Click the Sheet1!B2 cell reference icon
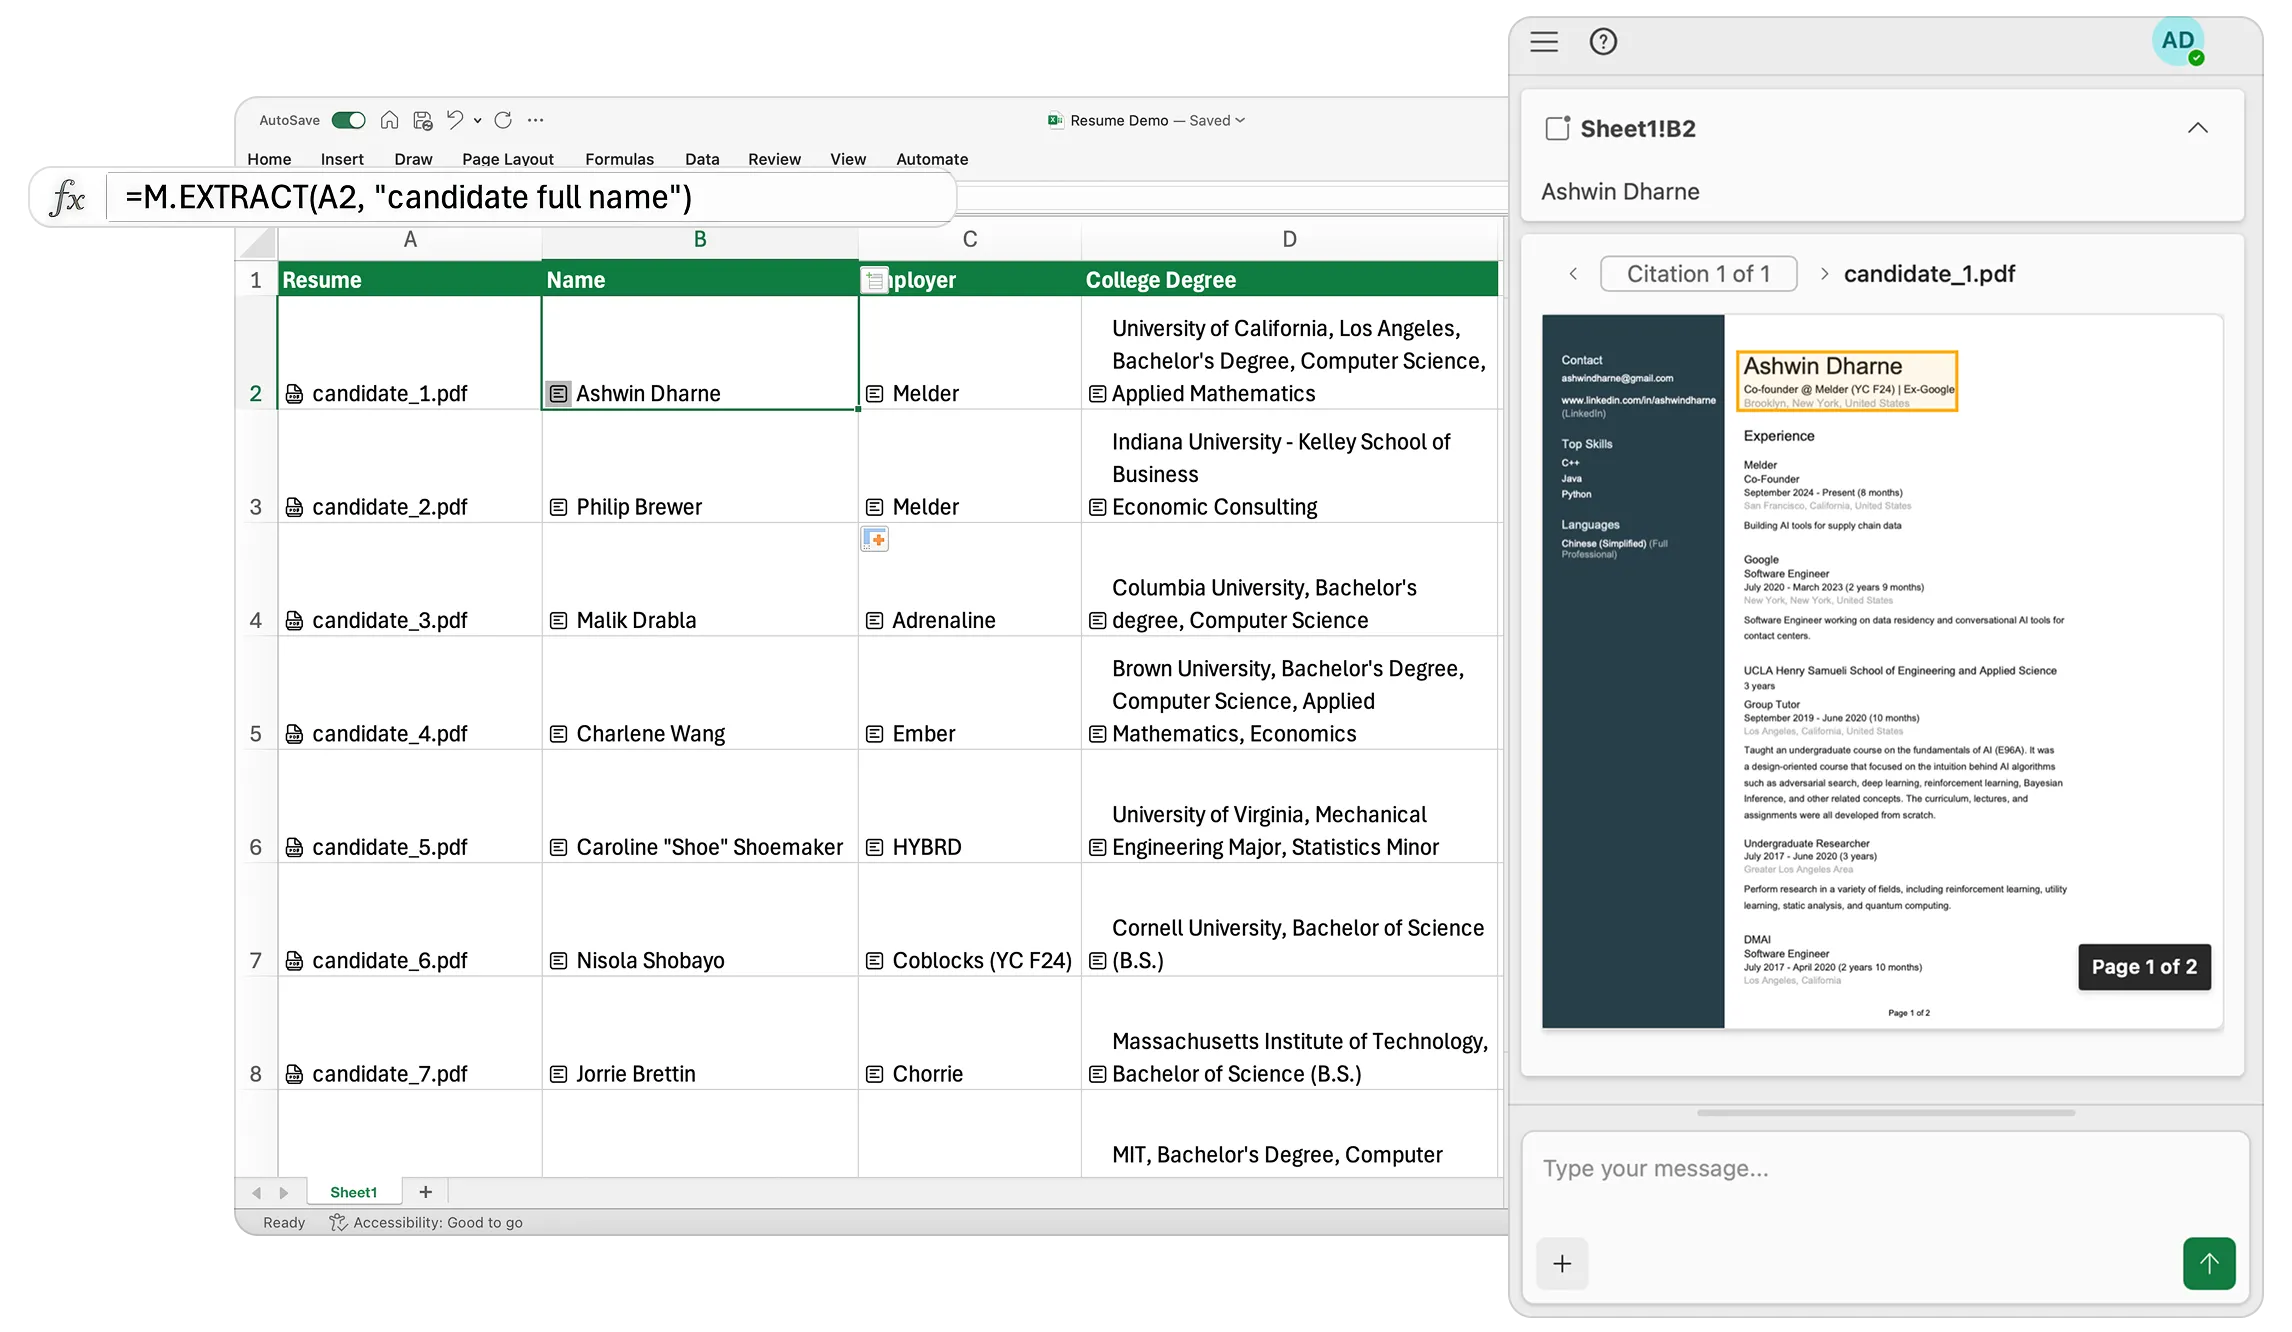The width and height of the screenshot is (2292, 1332). click(1557, 128)
